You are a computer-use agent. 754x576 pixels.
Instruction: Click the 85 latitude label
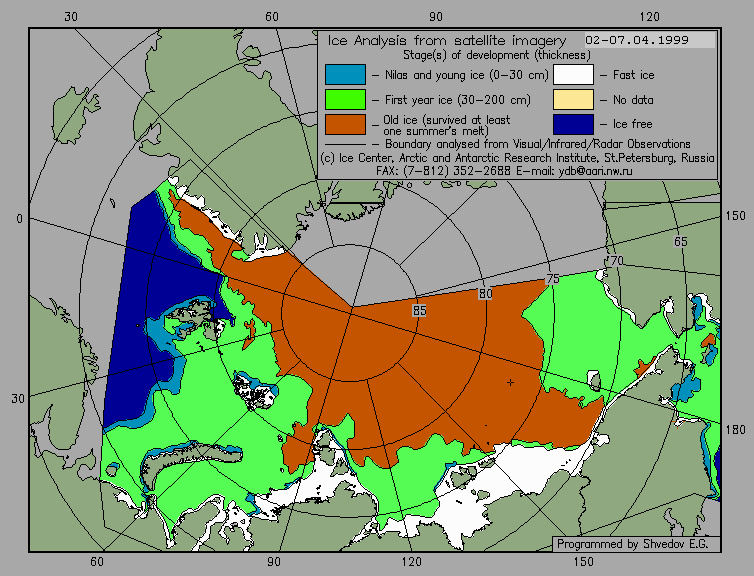tap(419, 311)
